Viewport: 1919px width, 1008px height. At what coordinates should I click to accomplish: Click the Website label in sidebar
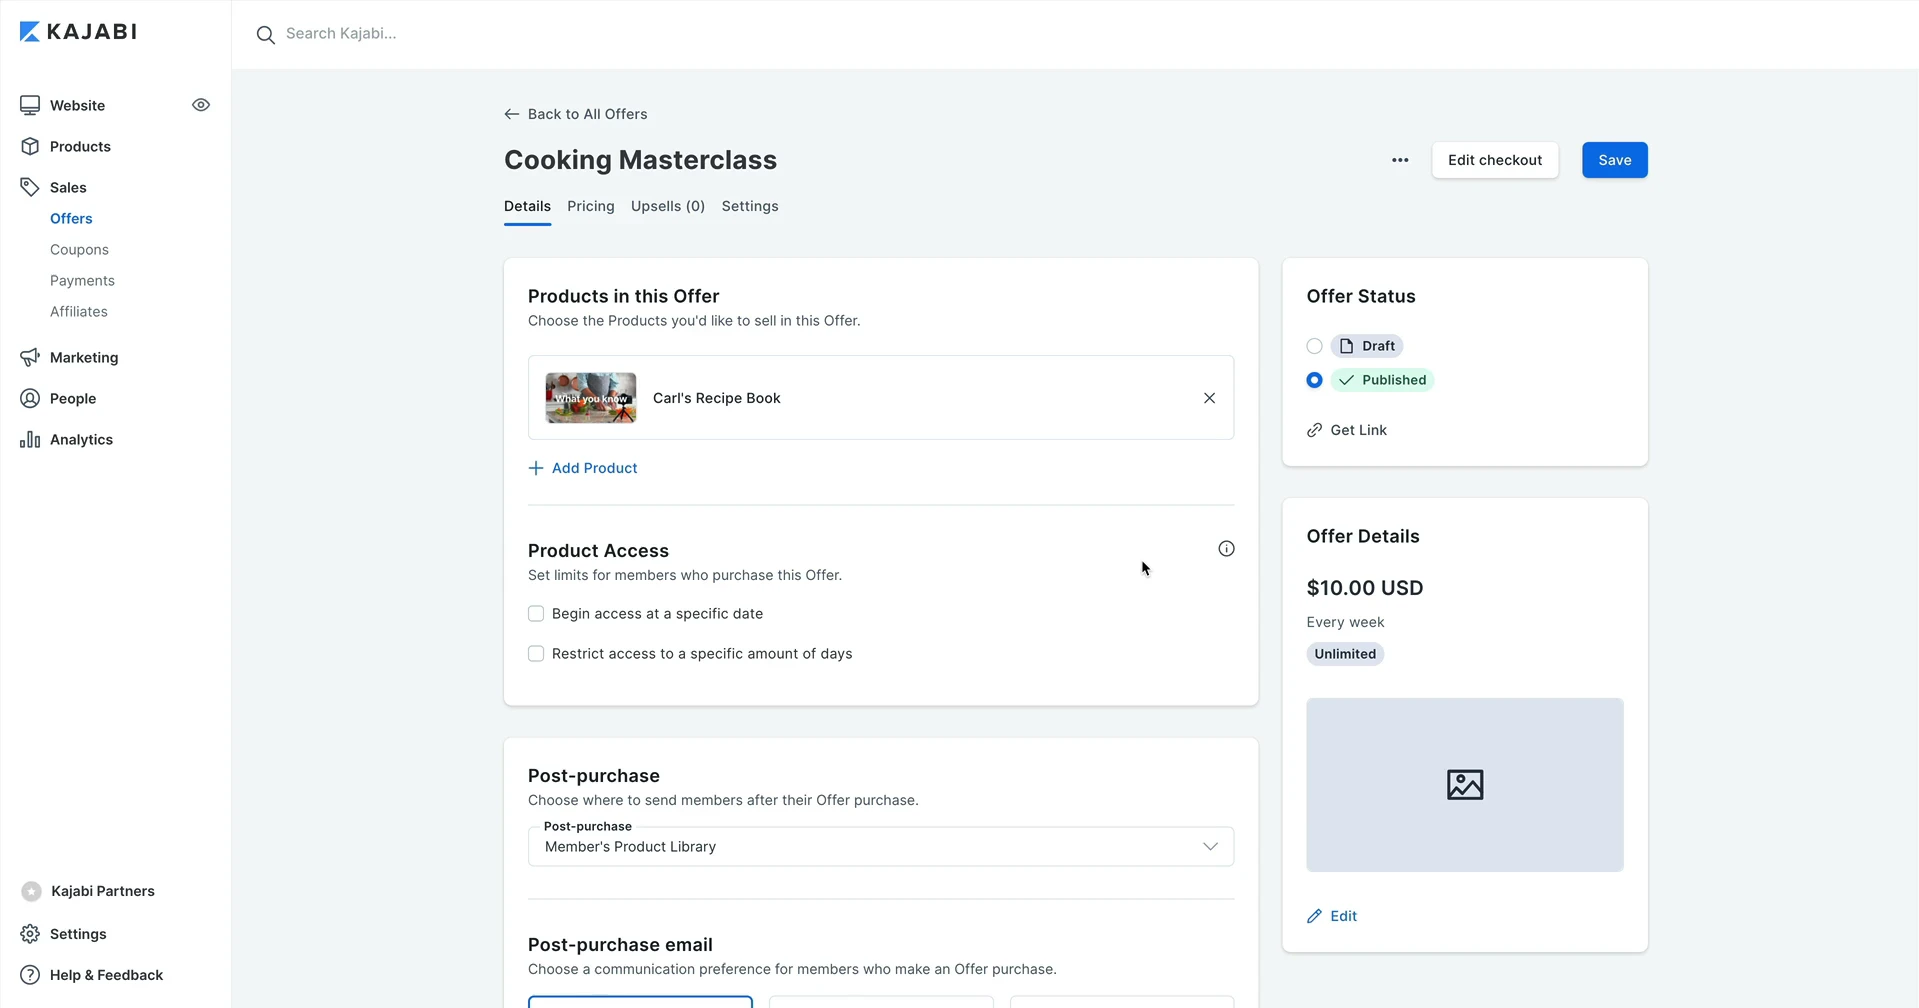[x=77, y=105]
